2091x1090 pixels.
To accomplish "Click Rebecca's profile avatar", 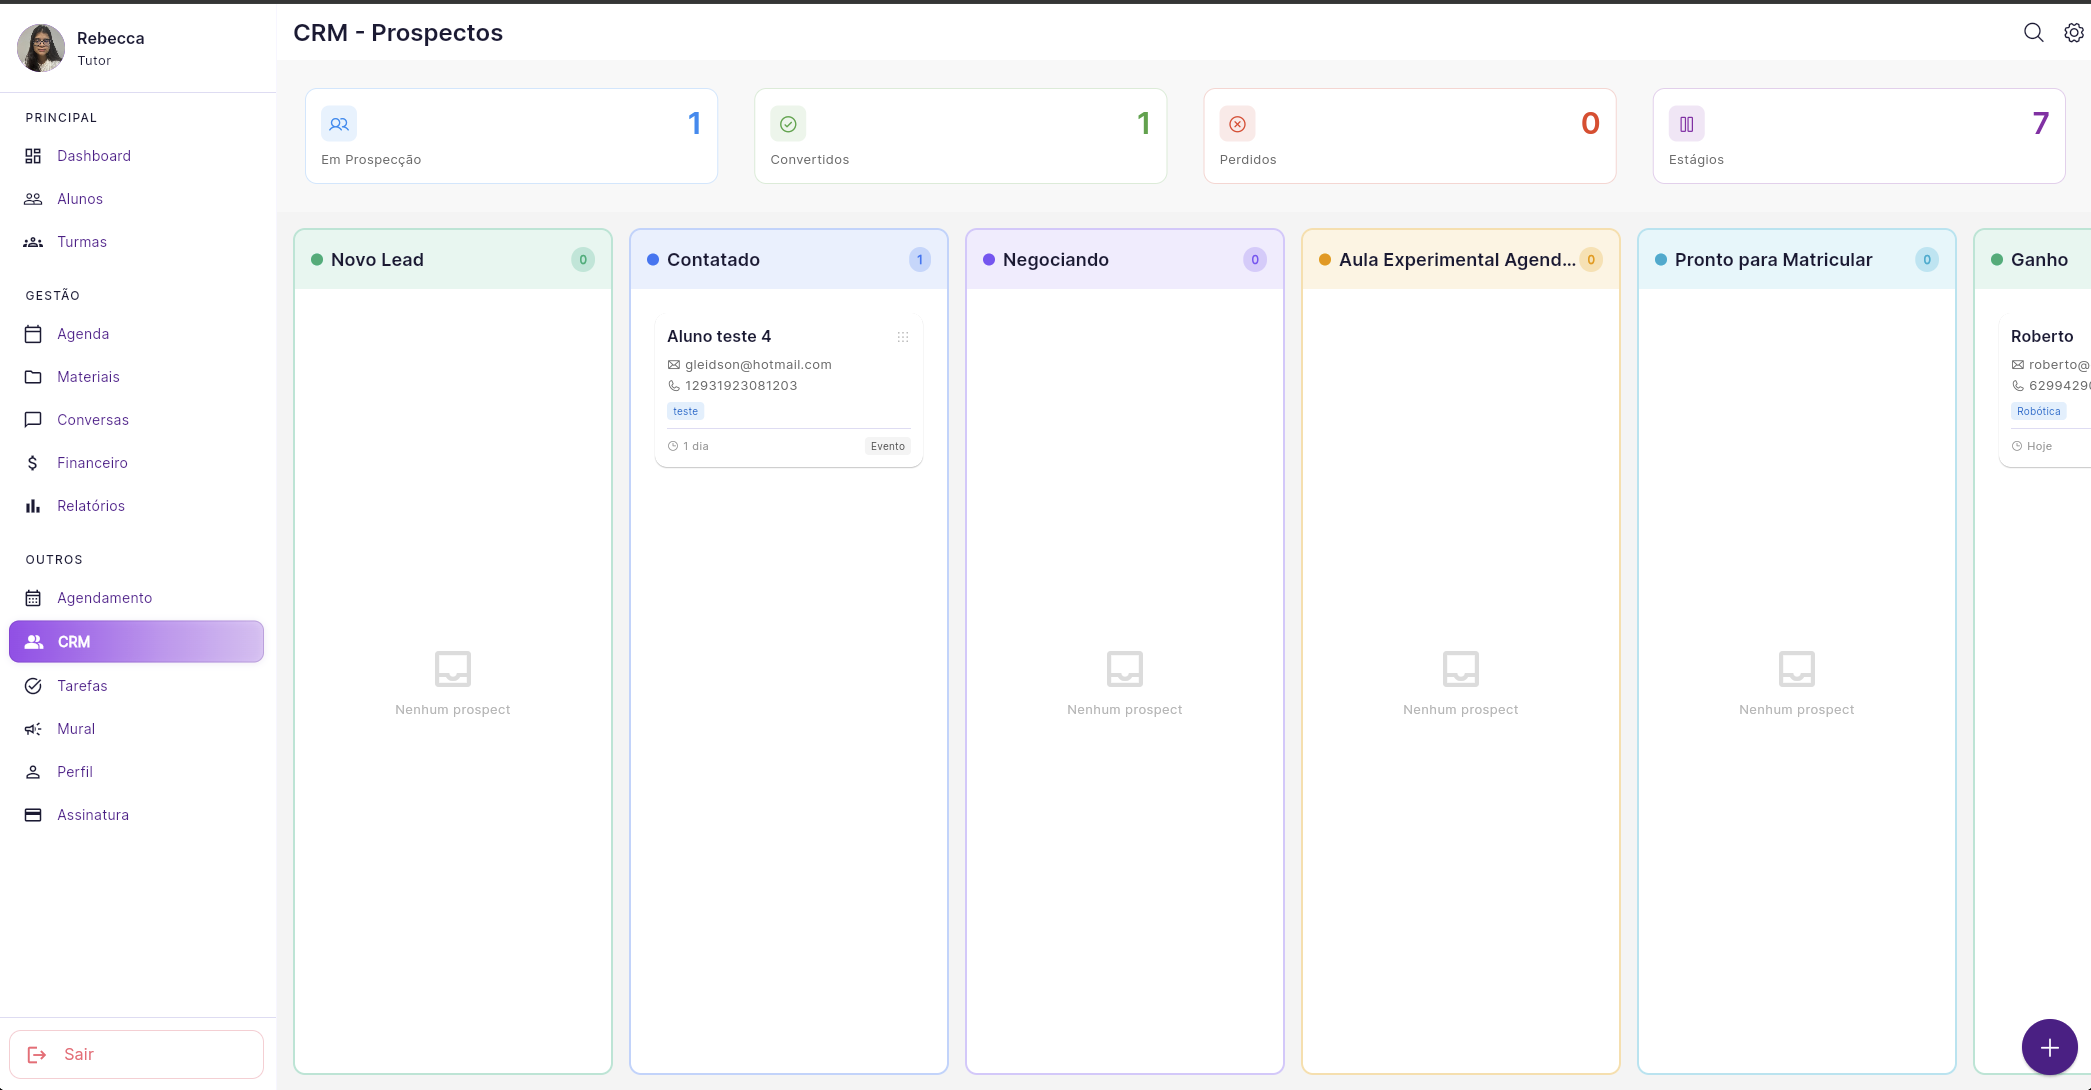I will tap(41, 48).
